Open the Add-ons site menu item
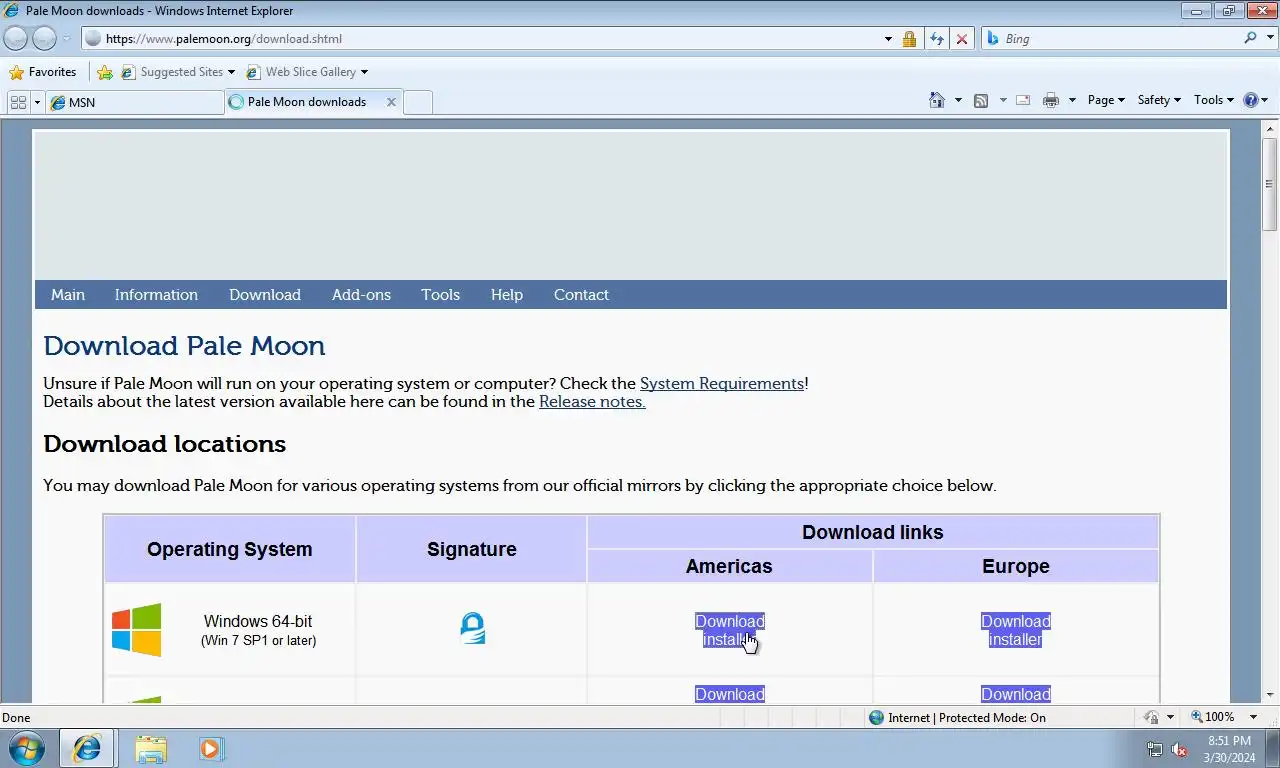Image resolution: width=1280 pixels, height=768 pixels. point(361,295)
